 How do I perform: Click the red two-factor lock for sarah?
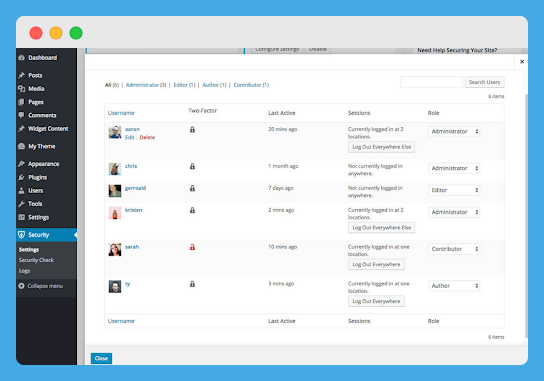pyautogui.click(x=192, y=247)
